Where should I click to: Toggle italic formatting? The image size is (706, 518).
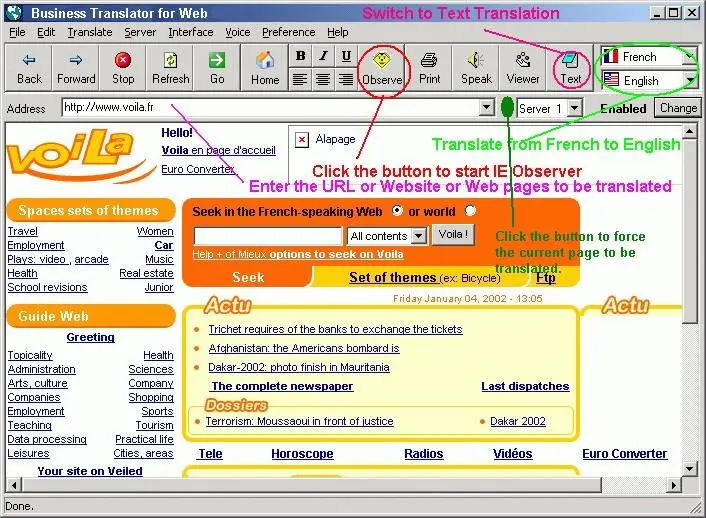323,56
